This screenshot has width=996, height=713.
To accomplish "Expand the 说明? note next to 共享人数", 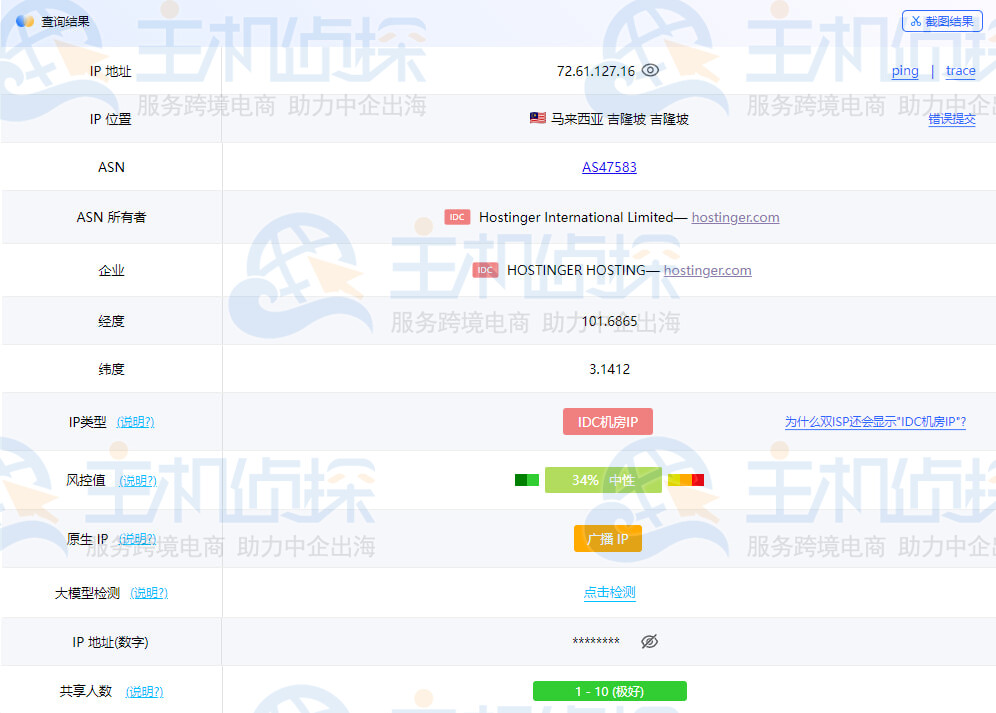I will [x=143, y=691].
